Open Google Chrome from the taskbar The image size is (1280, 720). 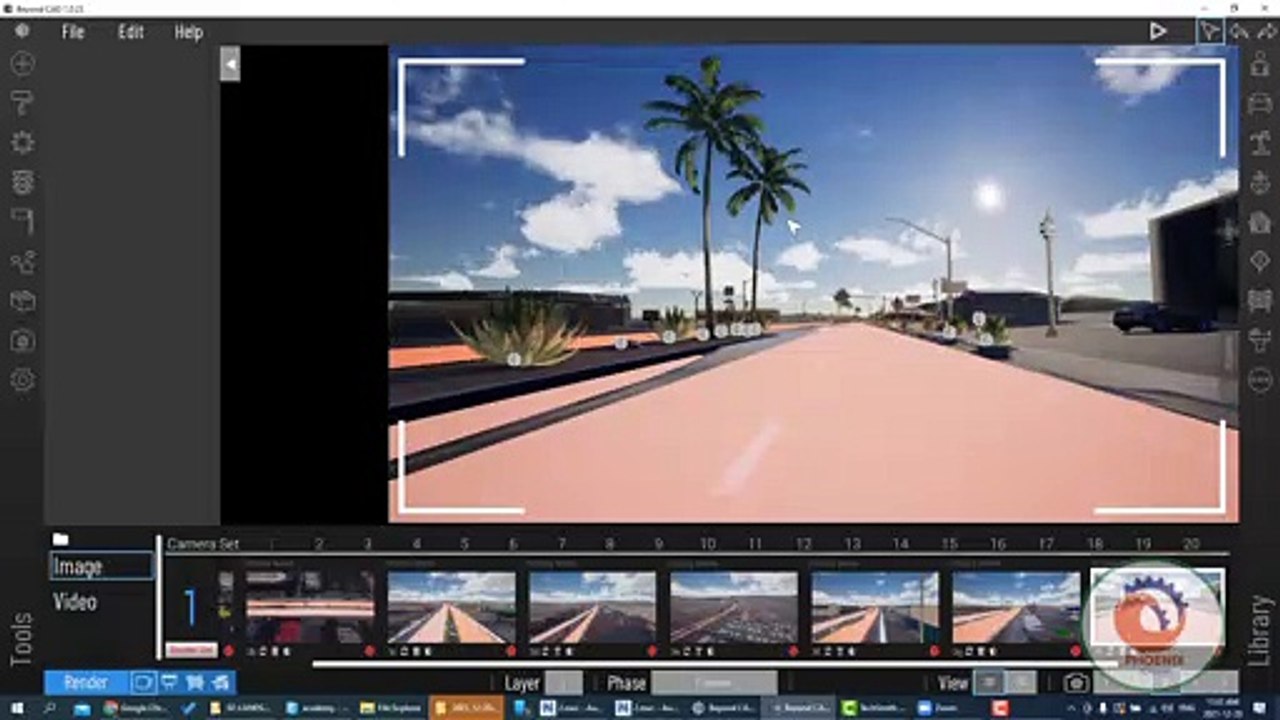[136, 708]
